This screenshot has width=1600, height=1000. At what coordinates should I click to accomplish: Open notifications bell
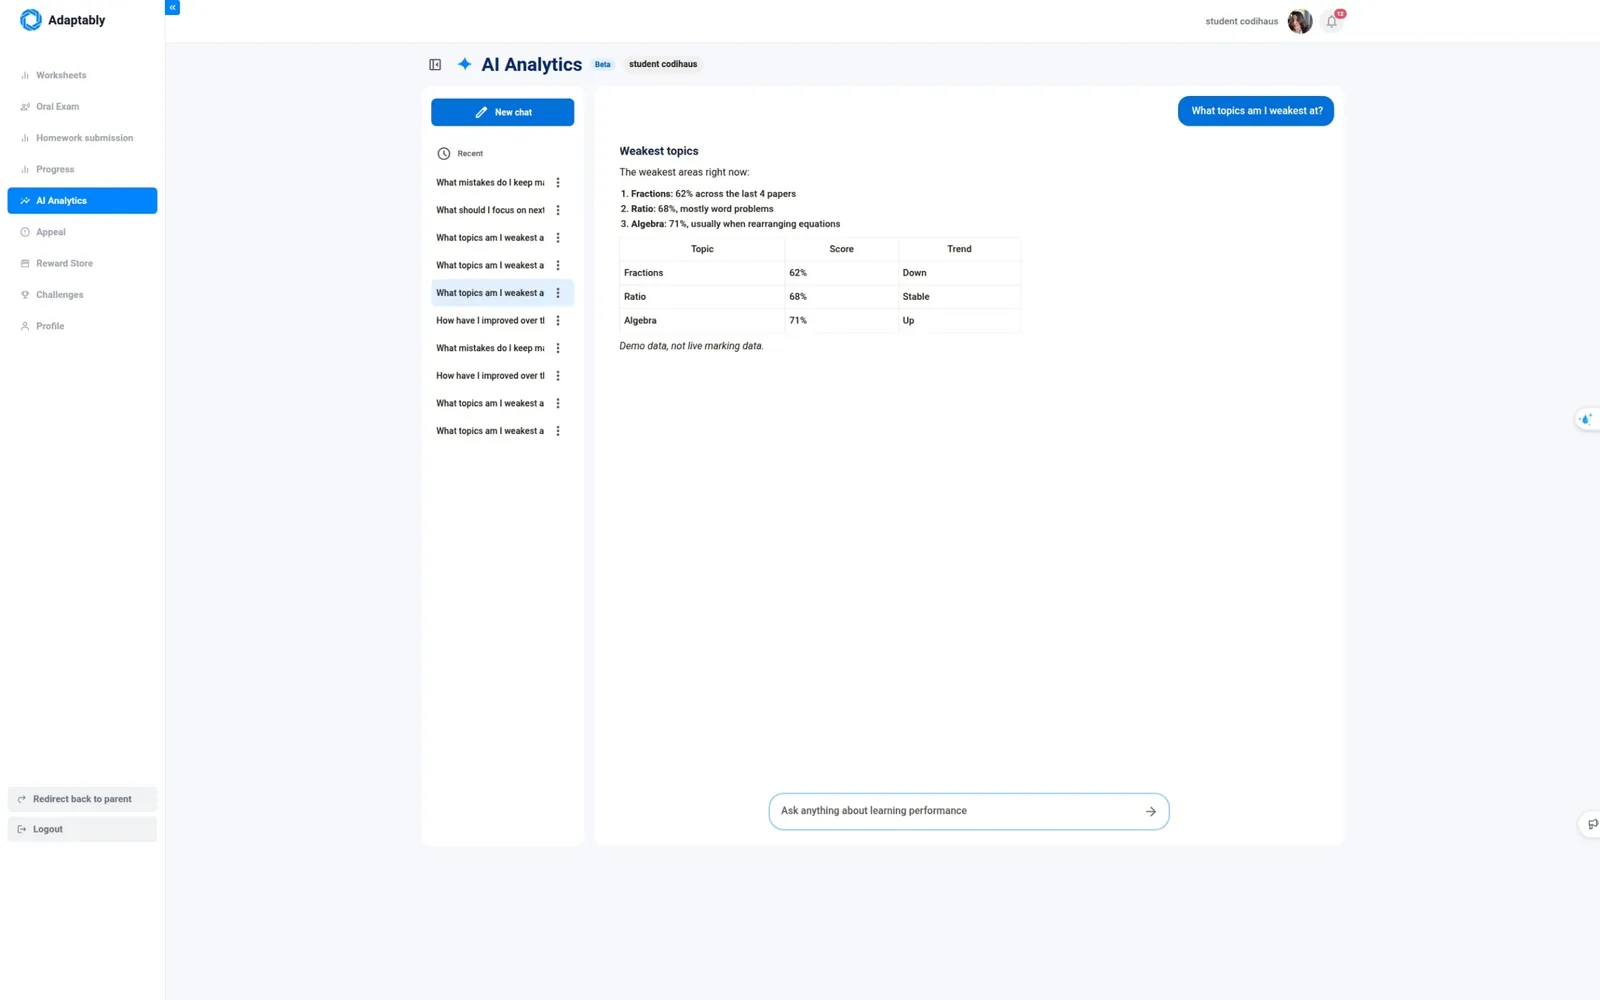pyautogui.click(x=1332, y=21)
